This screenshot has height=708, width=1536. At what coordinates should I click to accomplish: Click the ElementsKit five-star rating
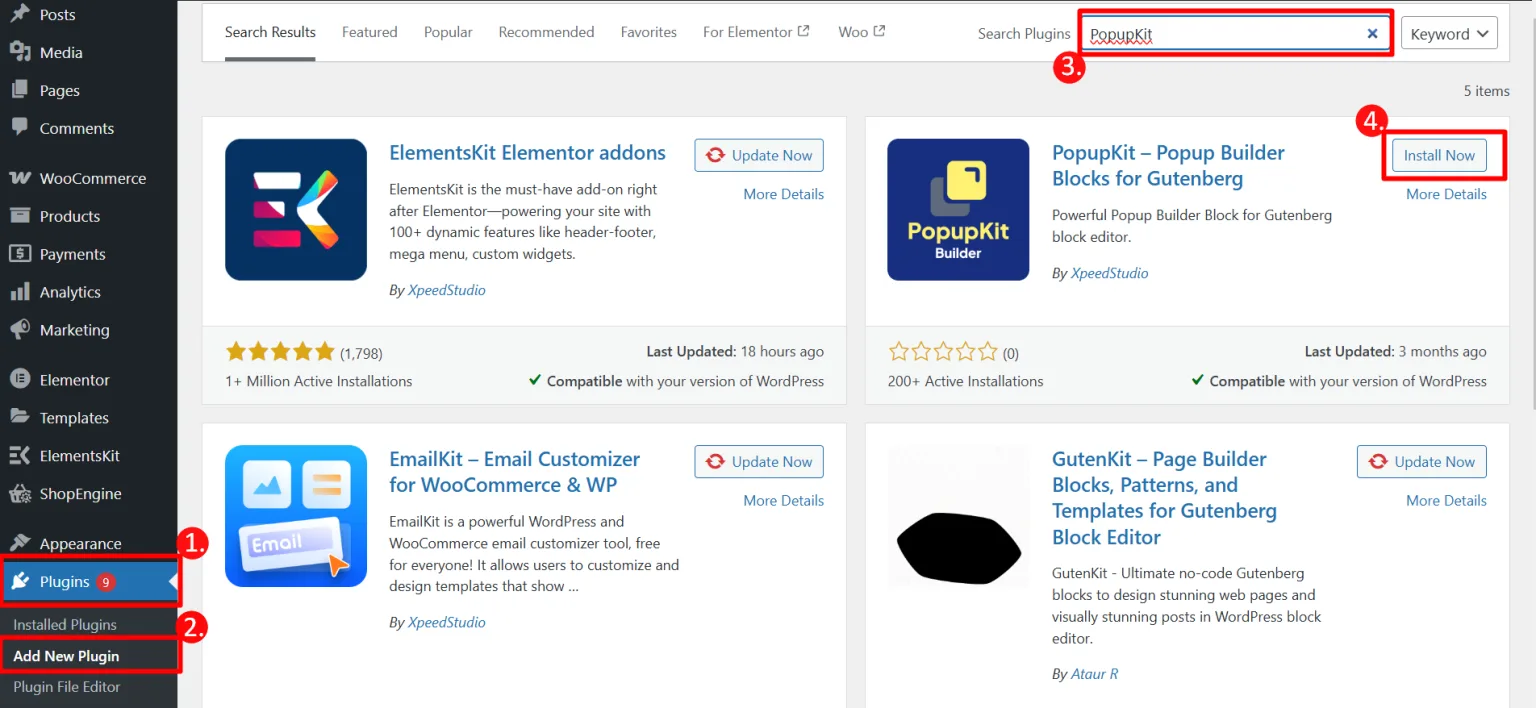(x=280, y=352)
